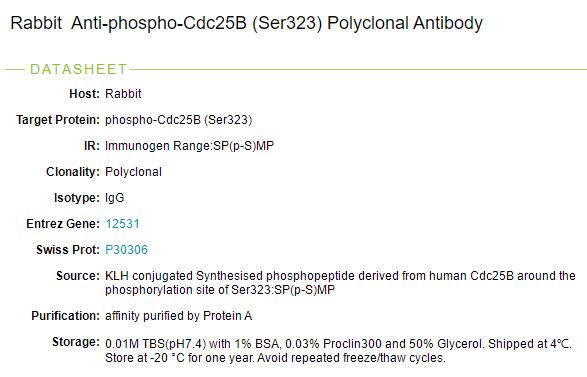Click the antibody product title

(x=247, y=23)
